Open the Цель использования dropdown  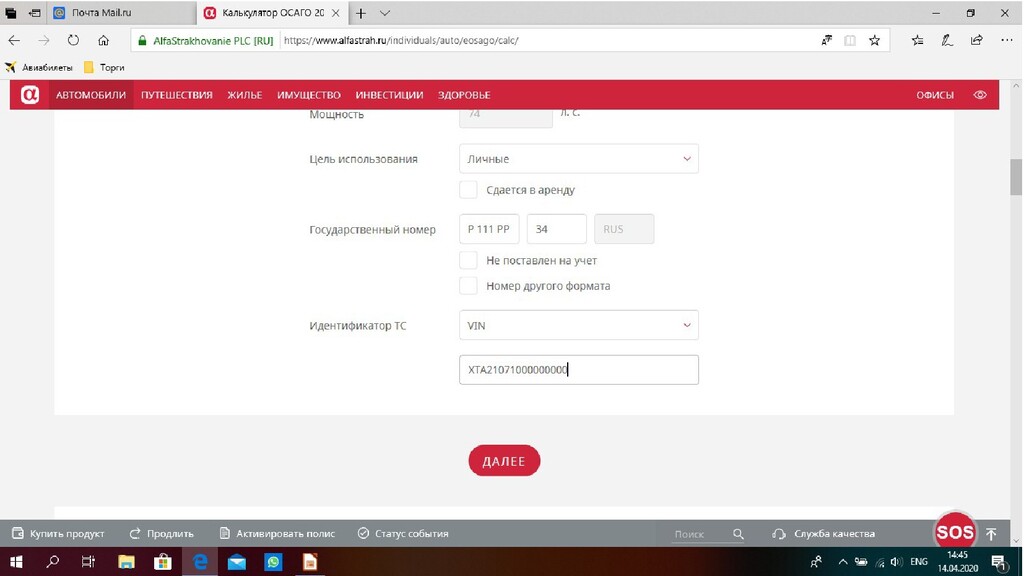pyautogui.click(x=579, y=159)
